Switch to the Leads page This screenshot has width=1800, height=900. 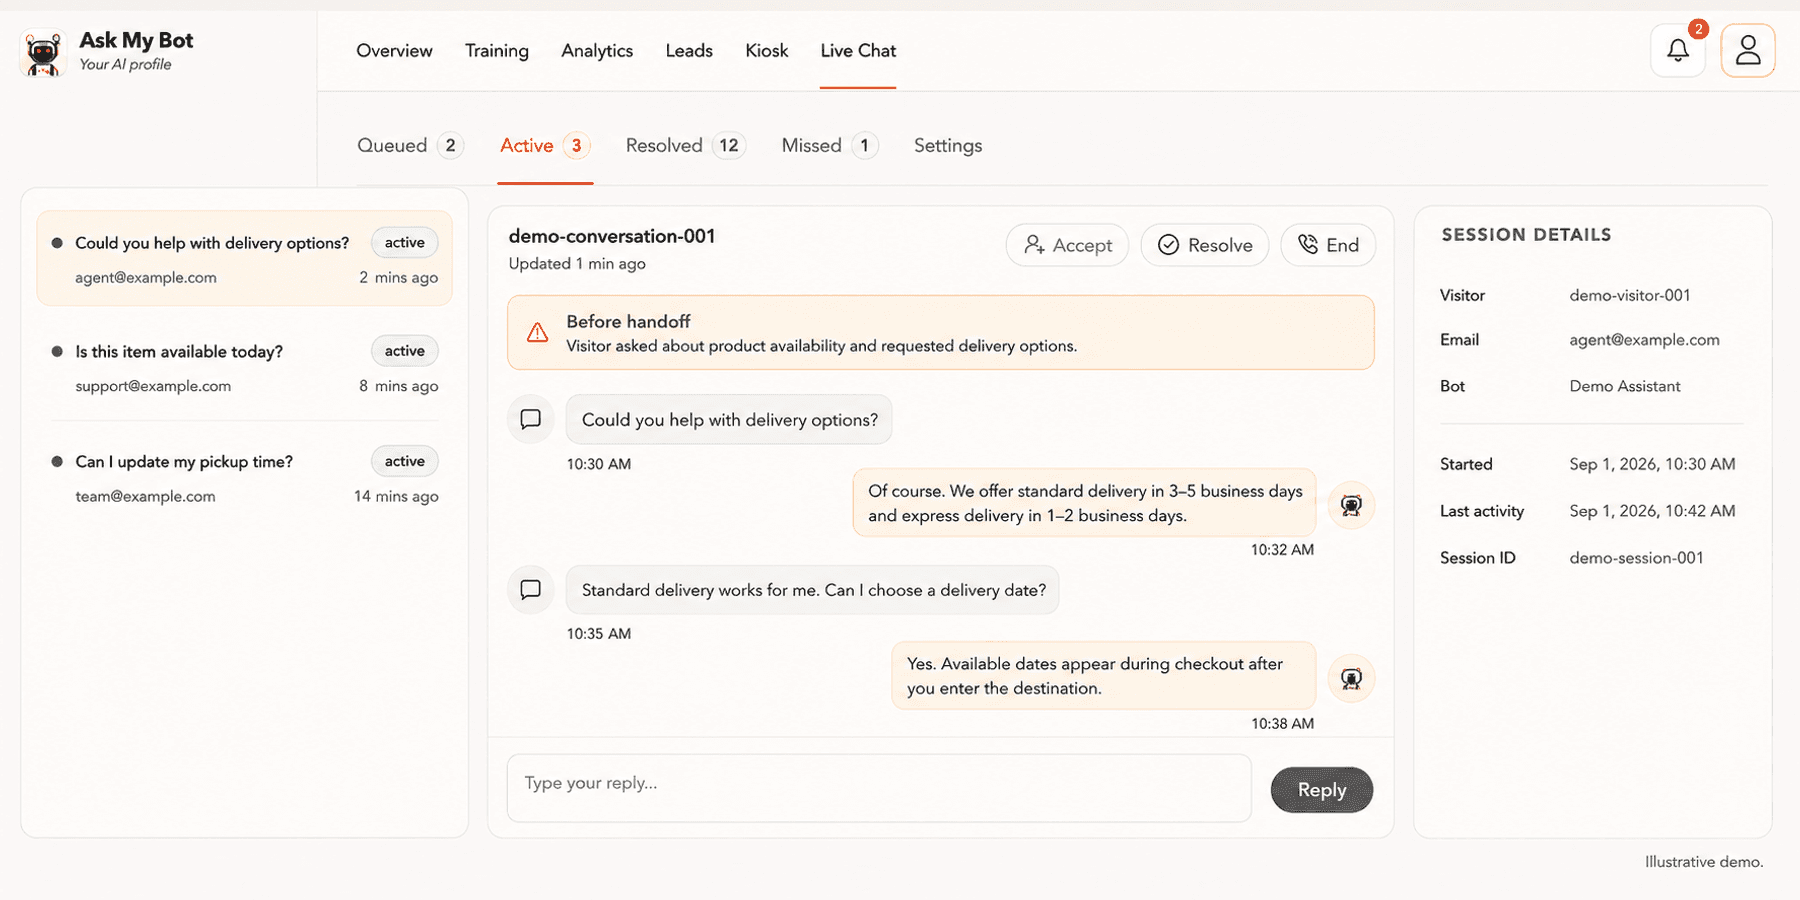pyautogui.click(x=689, y=51)
